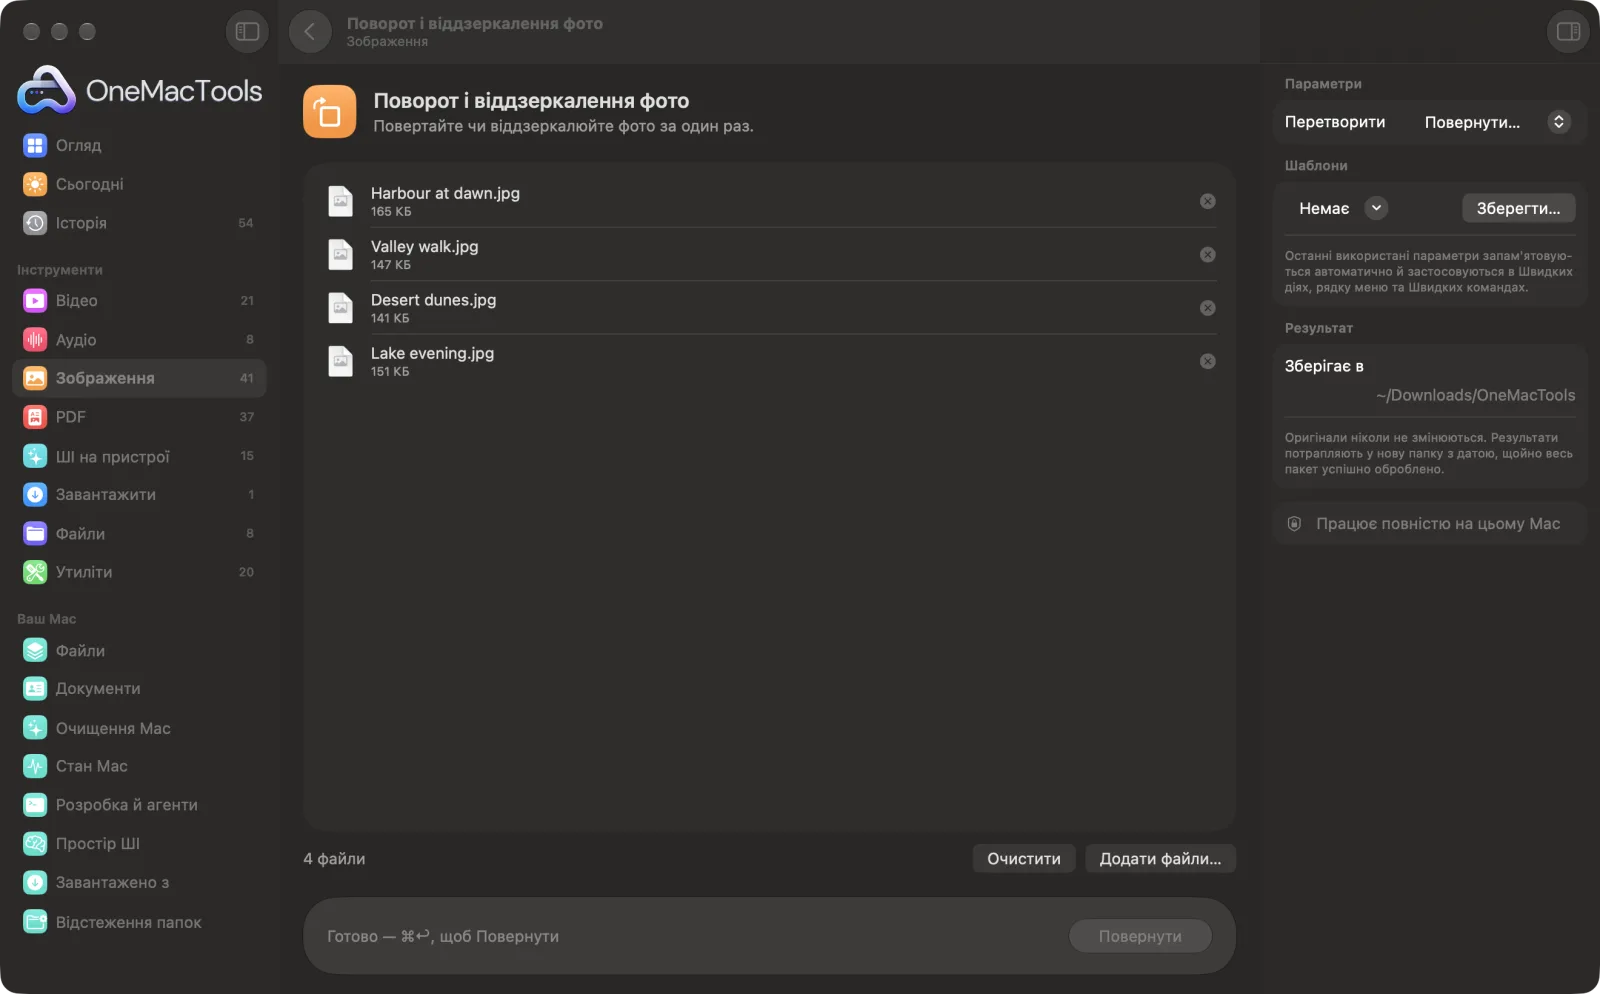Toggle the right inspector panel icon
1600x994 pixels.
coord(1568,31)
